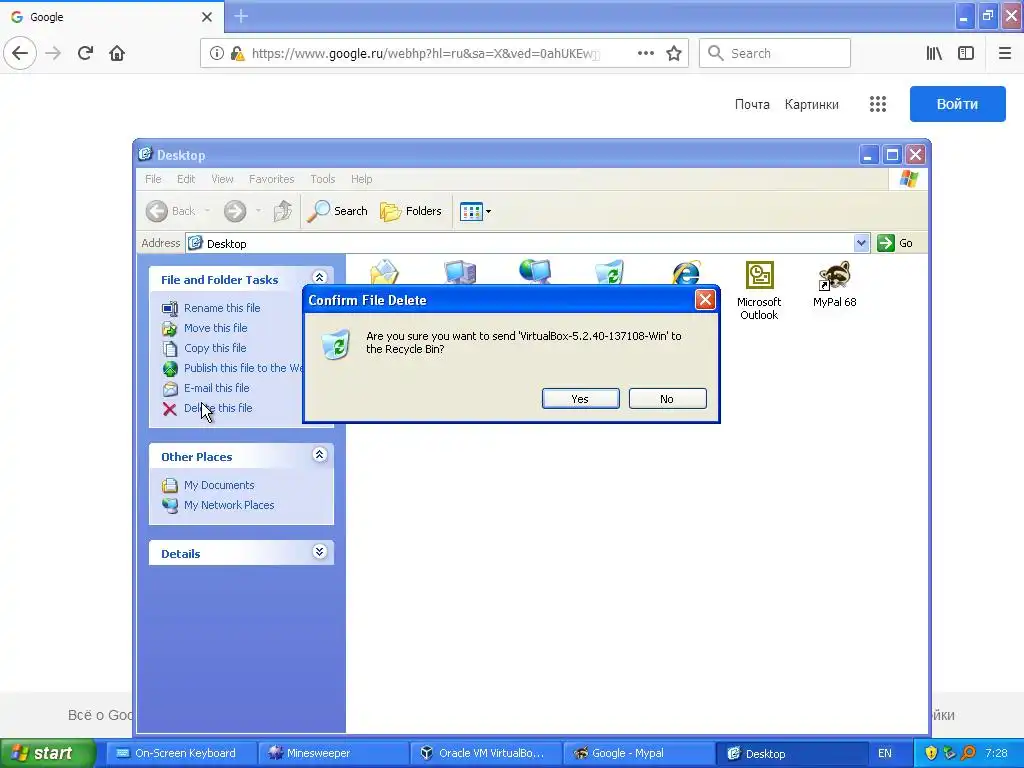This screenshot has width=1024, height=768.
Task: Open the browser hamburger menu
Action: tap(1005, 53)
